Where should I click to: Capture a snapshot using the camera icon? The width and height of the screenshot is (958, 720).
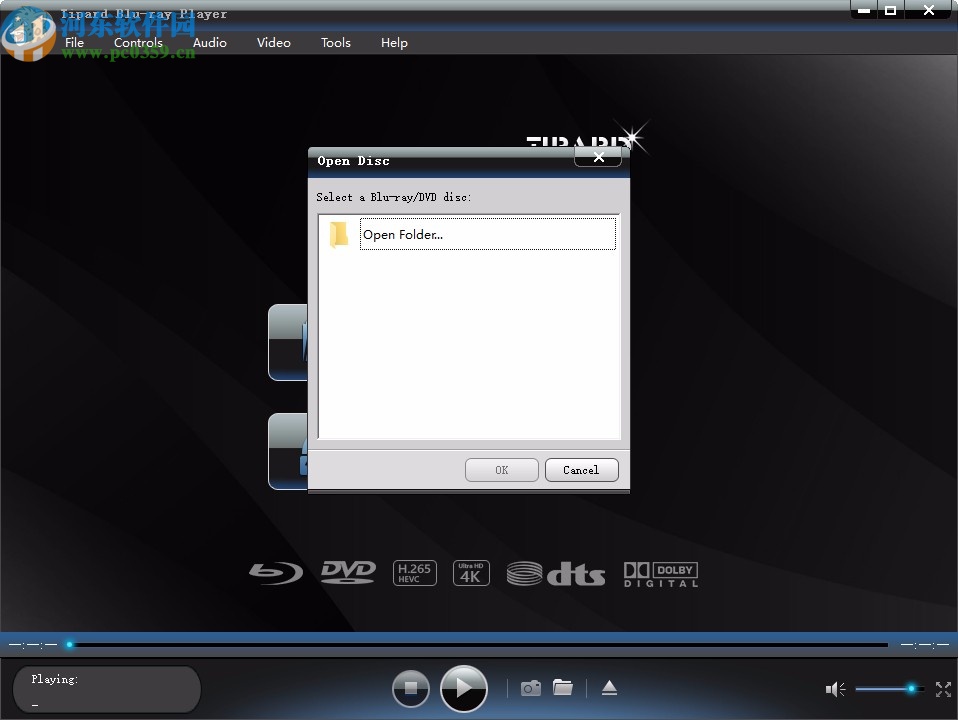coord(530,688)
